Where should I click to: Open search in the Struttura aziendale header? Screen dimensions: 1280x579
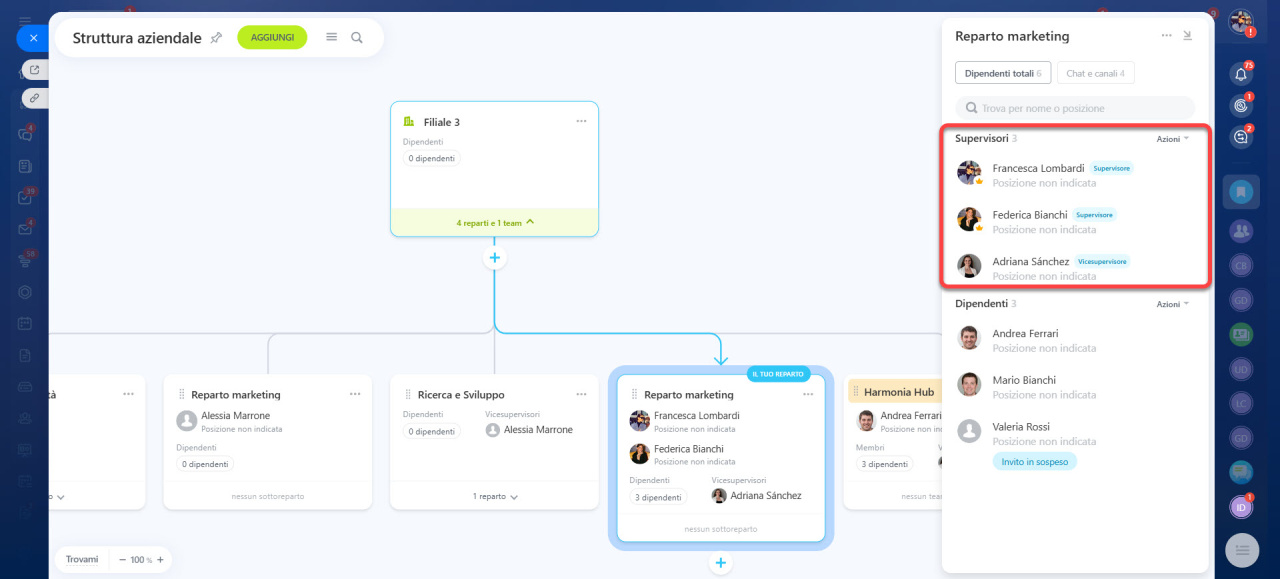(x=357, y=37)
